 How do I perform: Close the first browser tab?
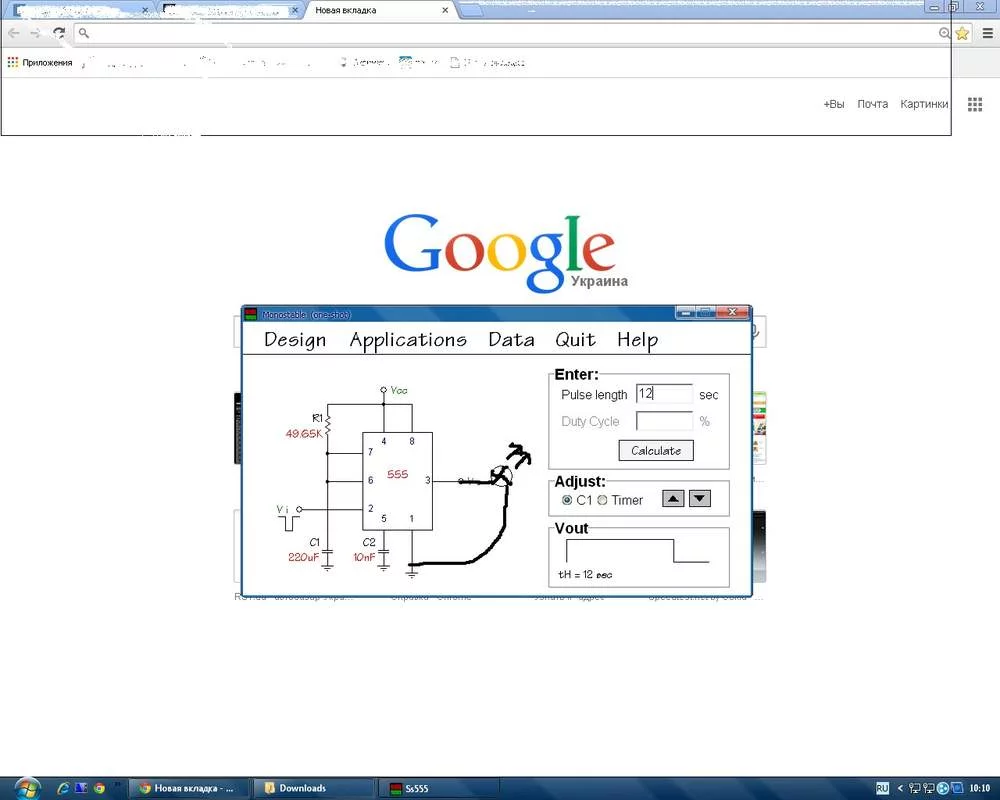(x=145, y=10)
